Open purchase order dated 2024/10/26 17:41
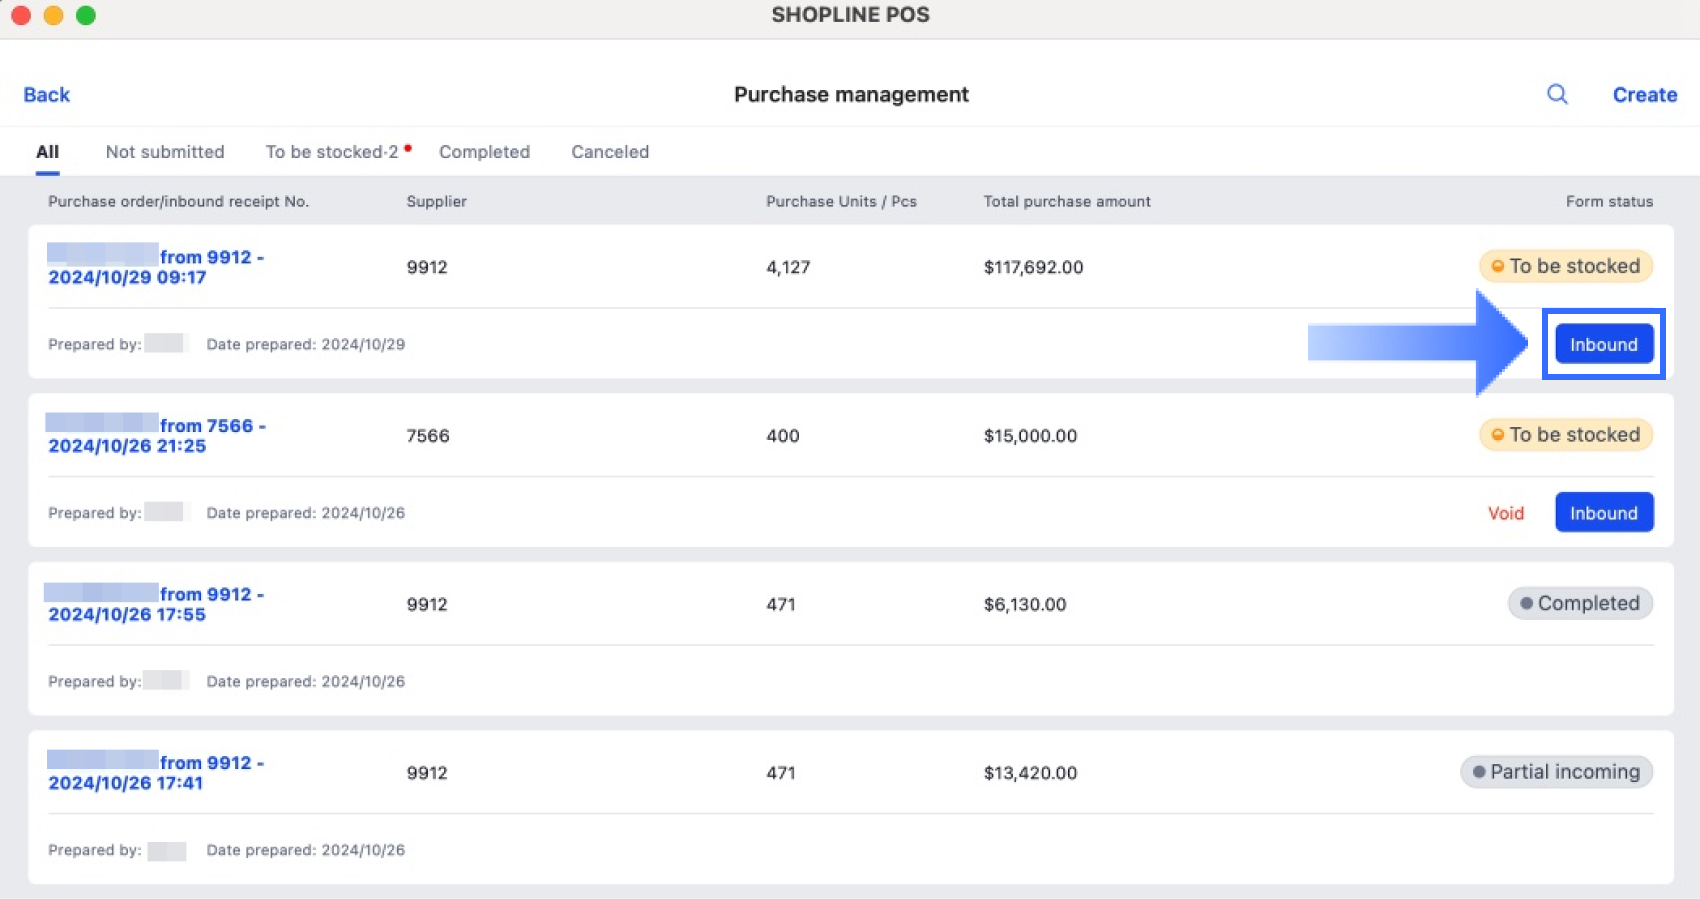The image size is (1700, 899). tap(155, 773)
